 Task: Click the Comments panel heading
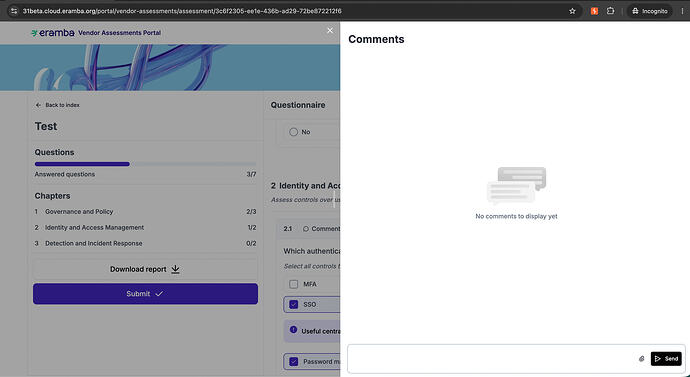pos(376,39)
